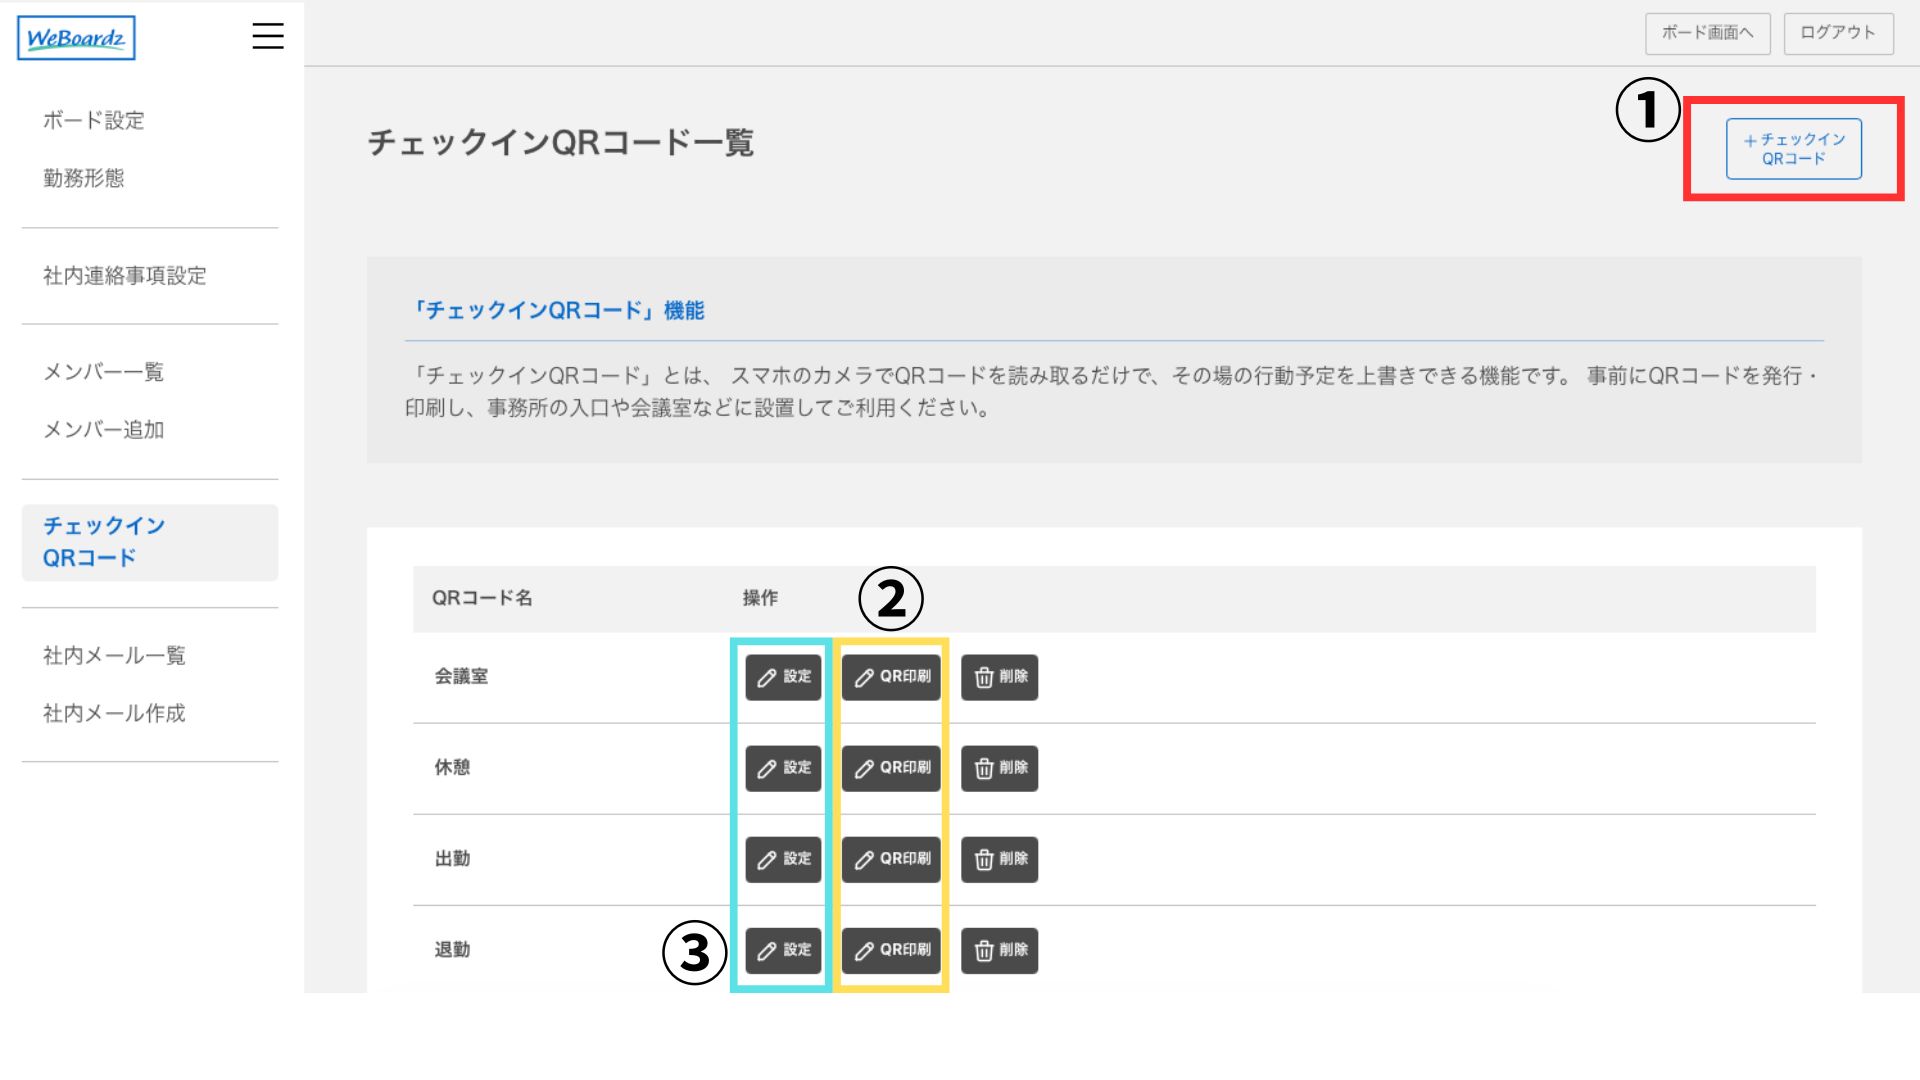Click QR印刷 for the 会議室 row
Screen dimensions: 1920x1080
tap(891, 677)
